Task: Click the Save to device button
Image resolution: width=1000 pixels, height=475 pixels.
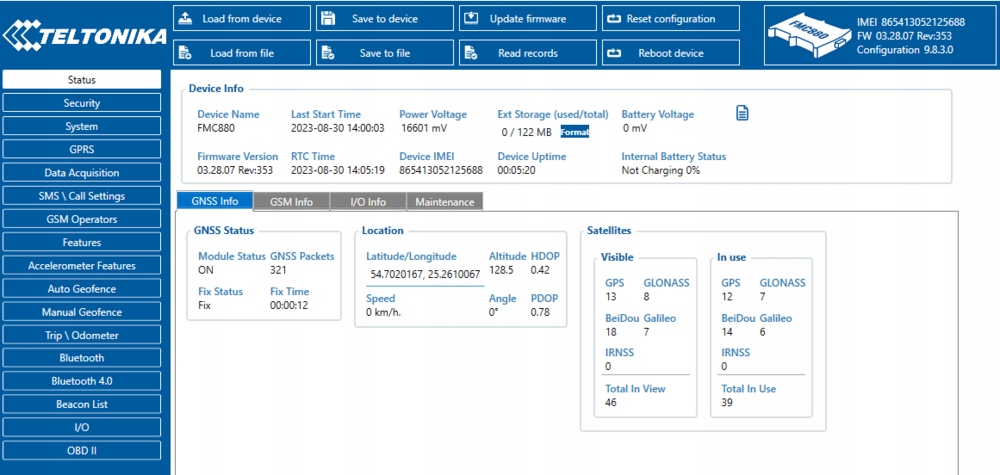Action: 385,18
